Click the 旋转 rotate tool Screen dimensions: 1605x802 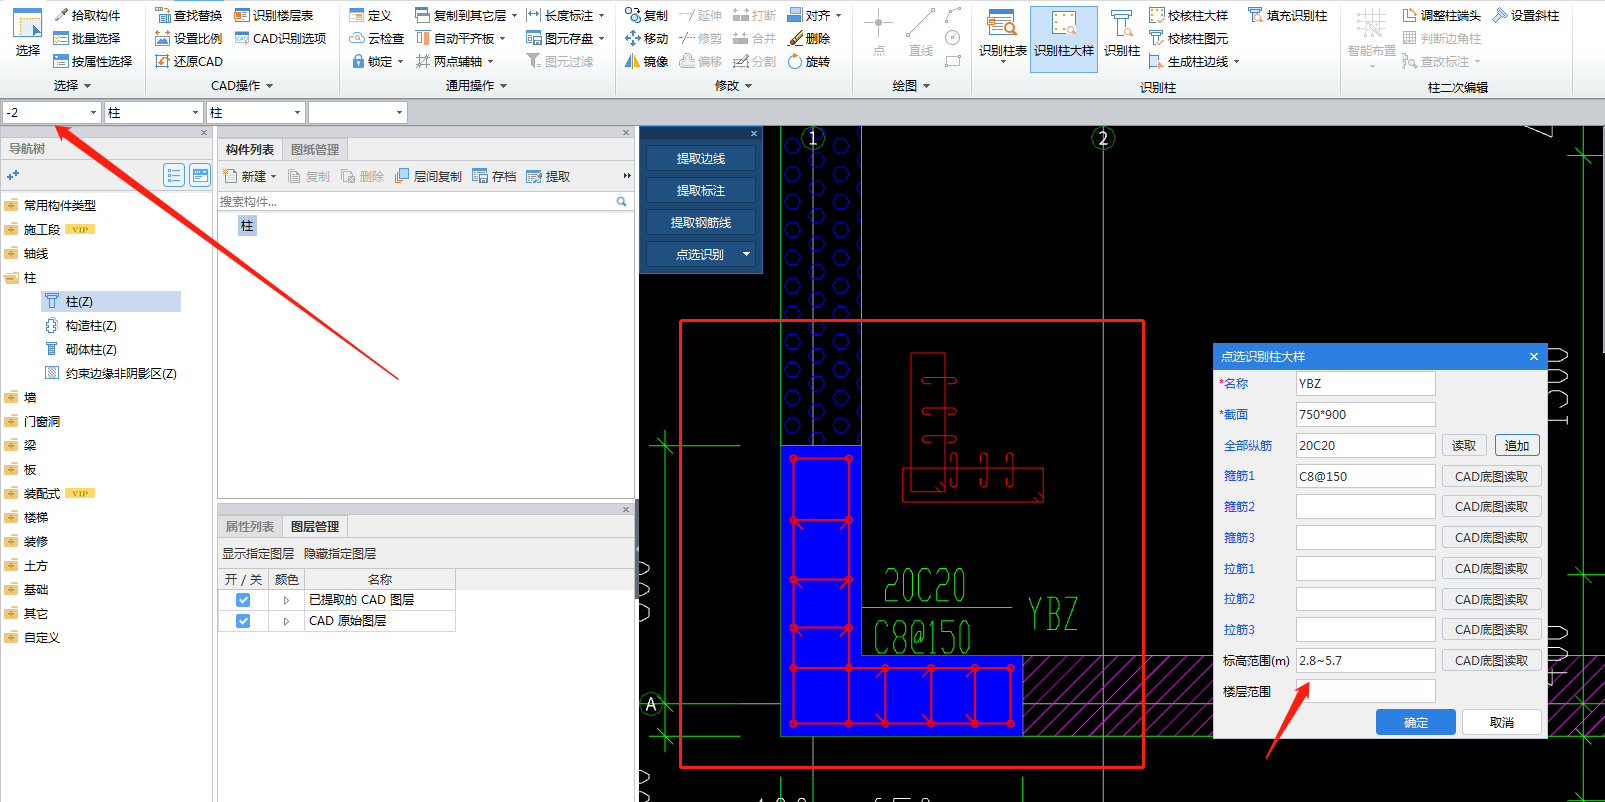(x=809, y=61)
